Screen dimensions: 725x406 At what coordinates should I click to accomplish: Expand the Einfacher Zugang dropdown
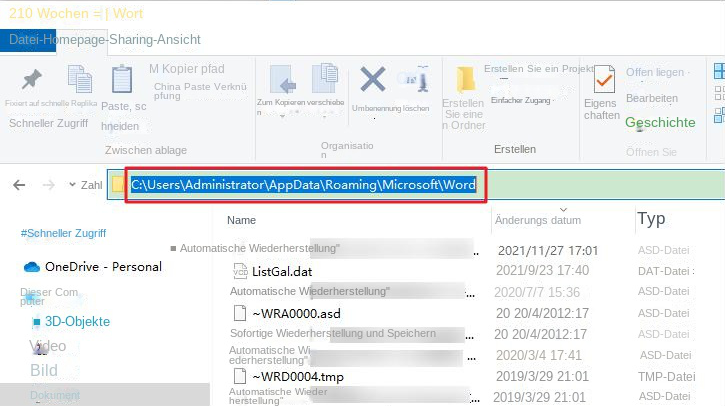pos(554,100)
